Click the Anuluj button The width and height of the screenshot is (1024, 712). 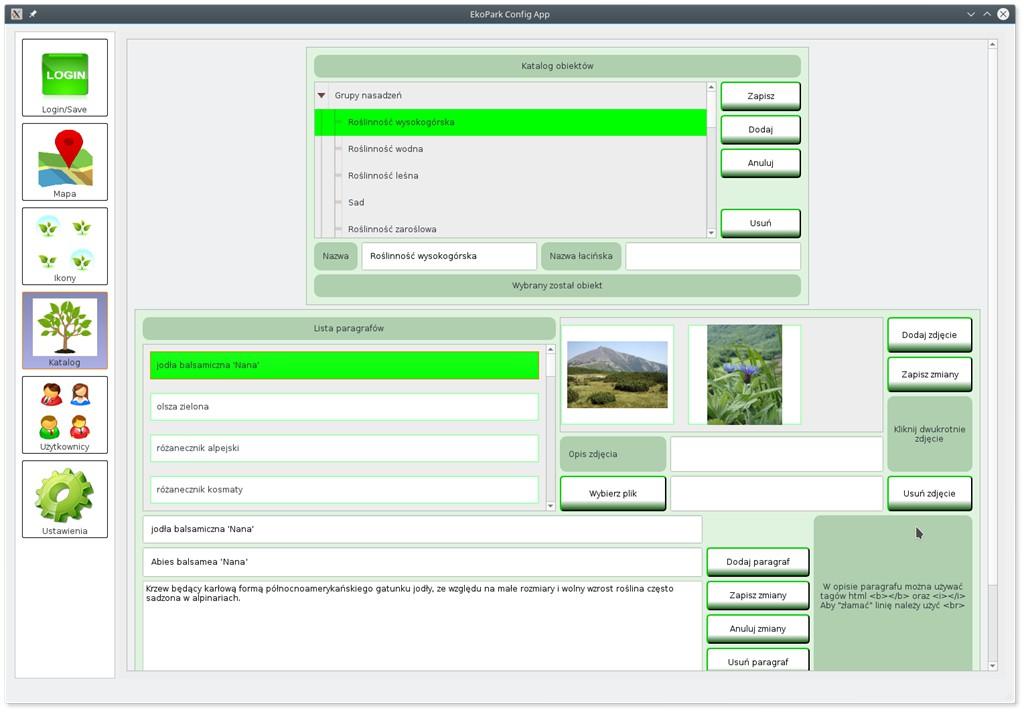760,163
